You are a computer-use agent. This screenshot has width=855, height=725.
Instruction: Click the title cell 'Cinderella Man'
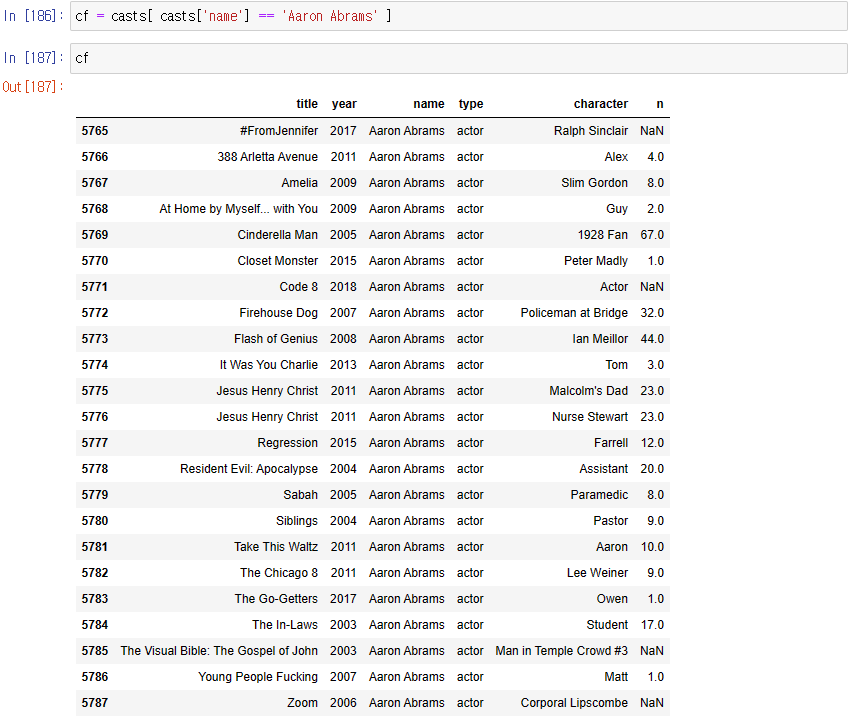278,235
